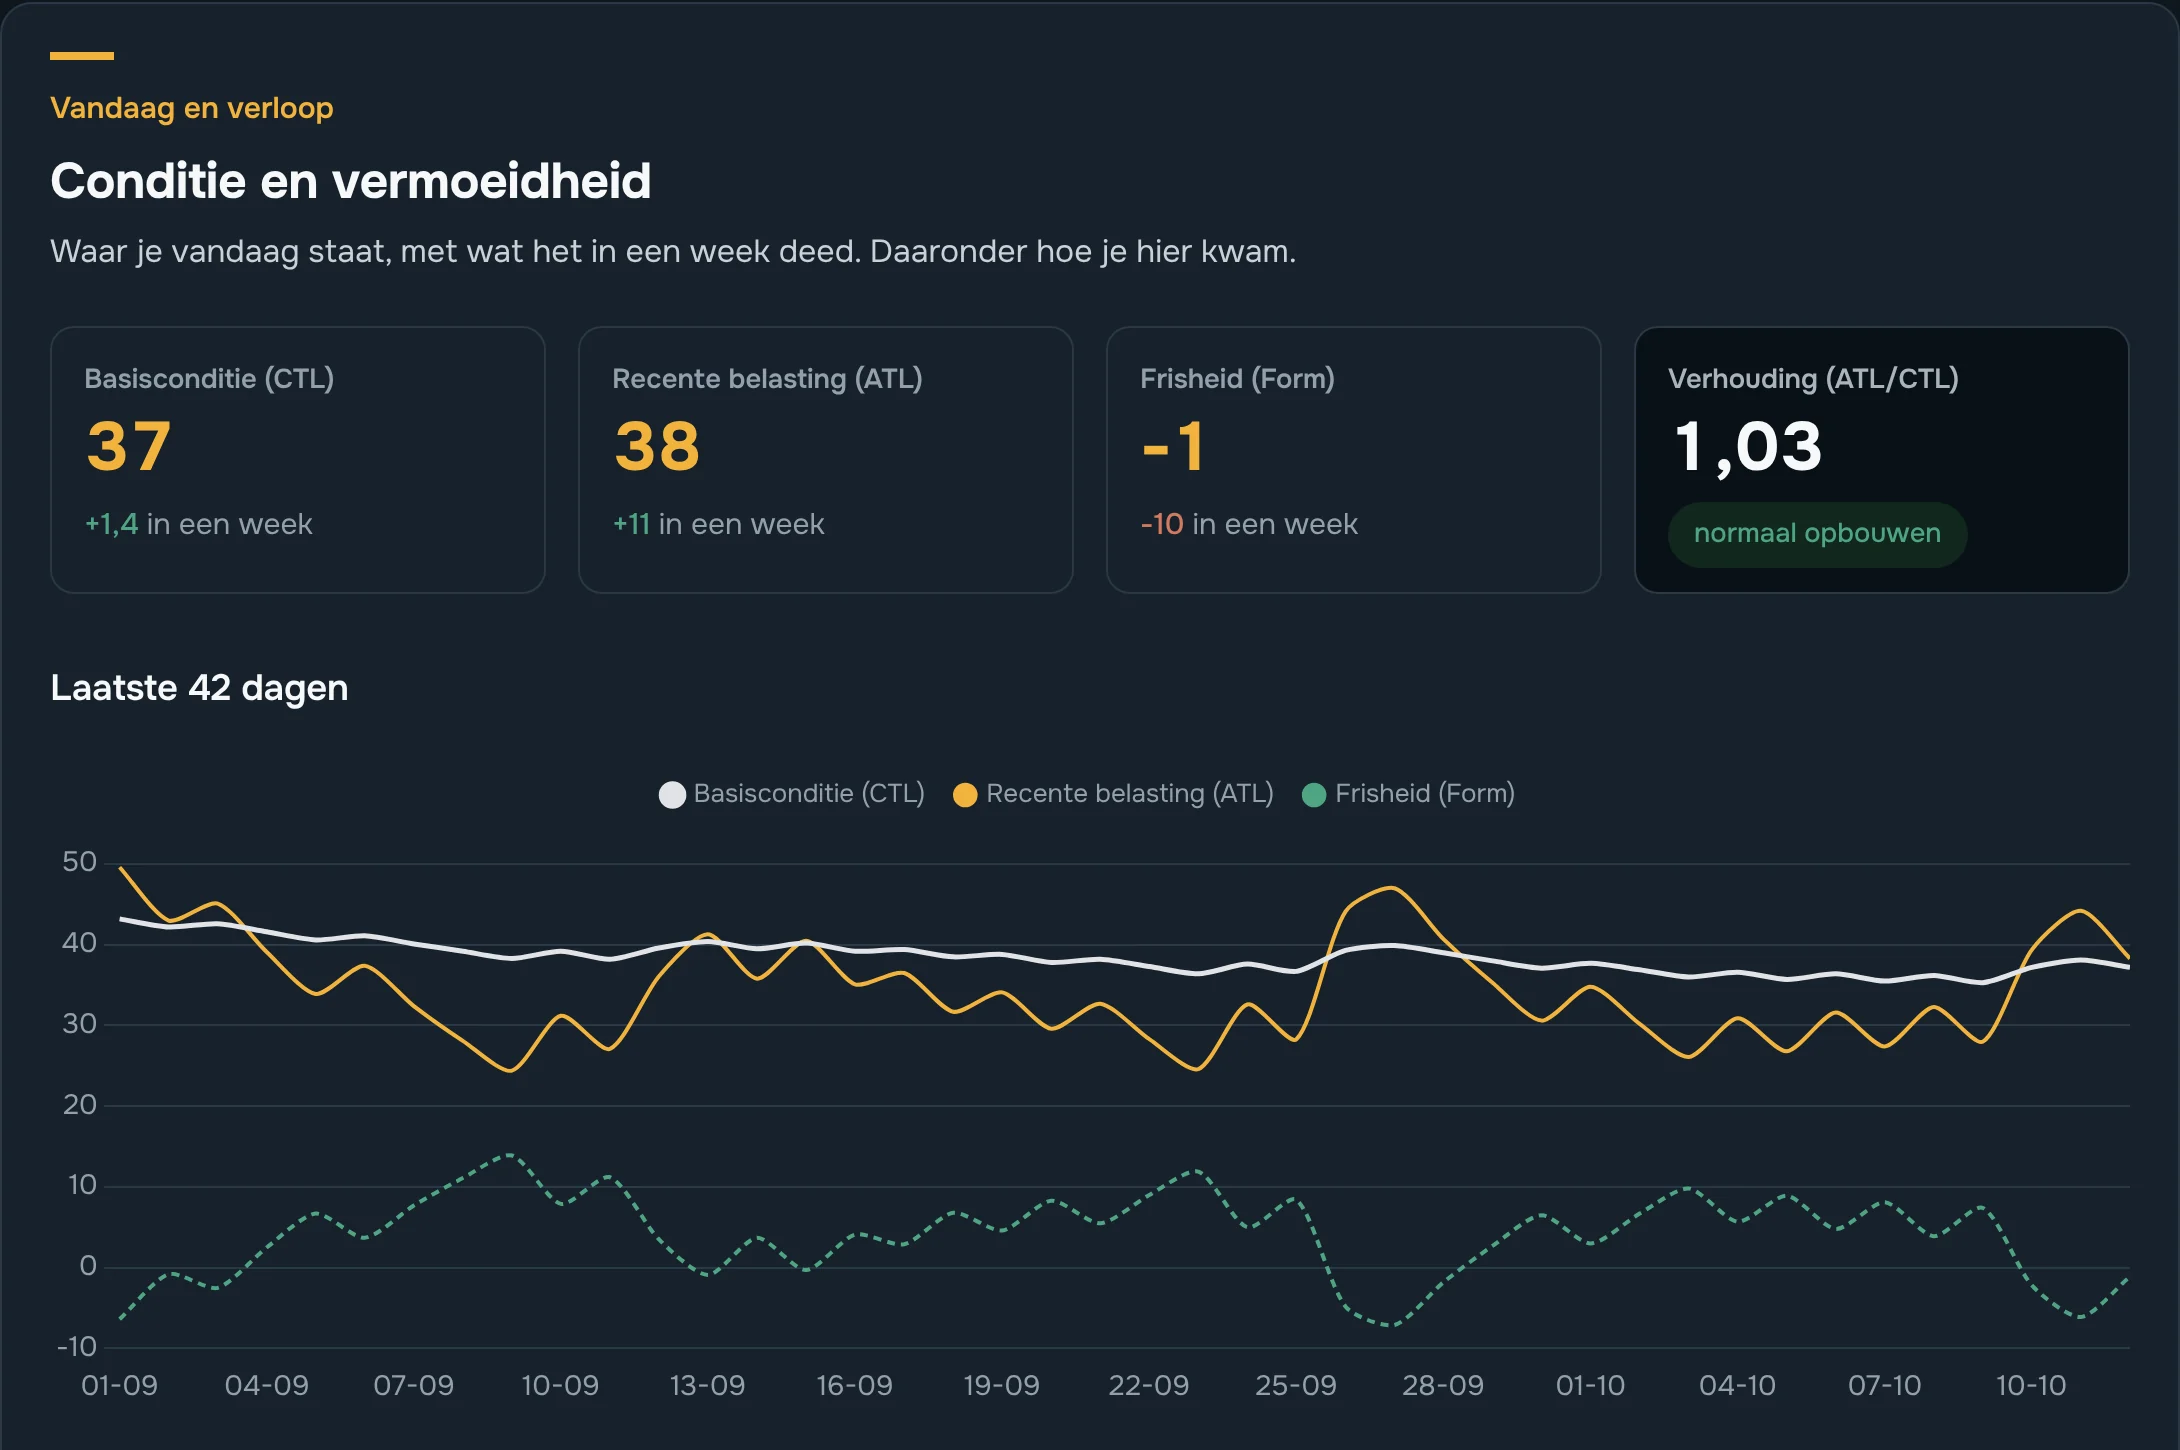Screen dimensions: 2180x1450
Task: Click '+1,4 in een week' text
Action: point(199,524)
